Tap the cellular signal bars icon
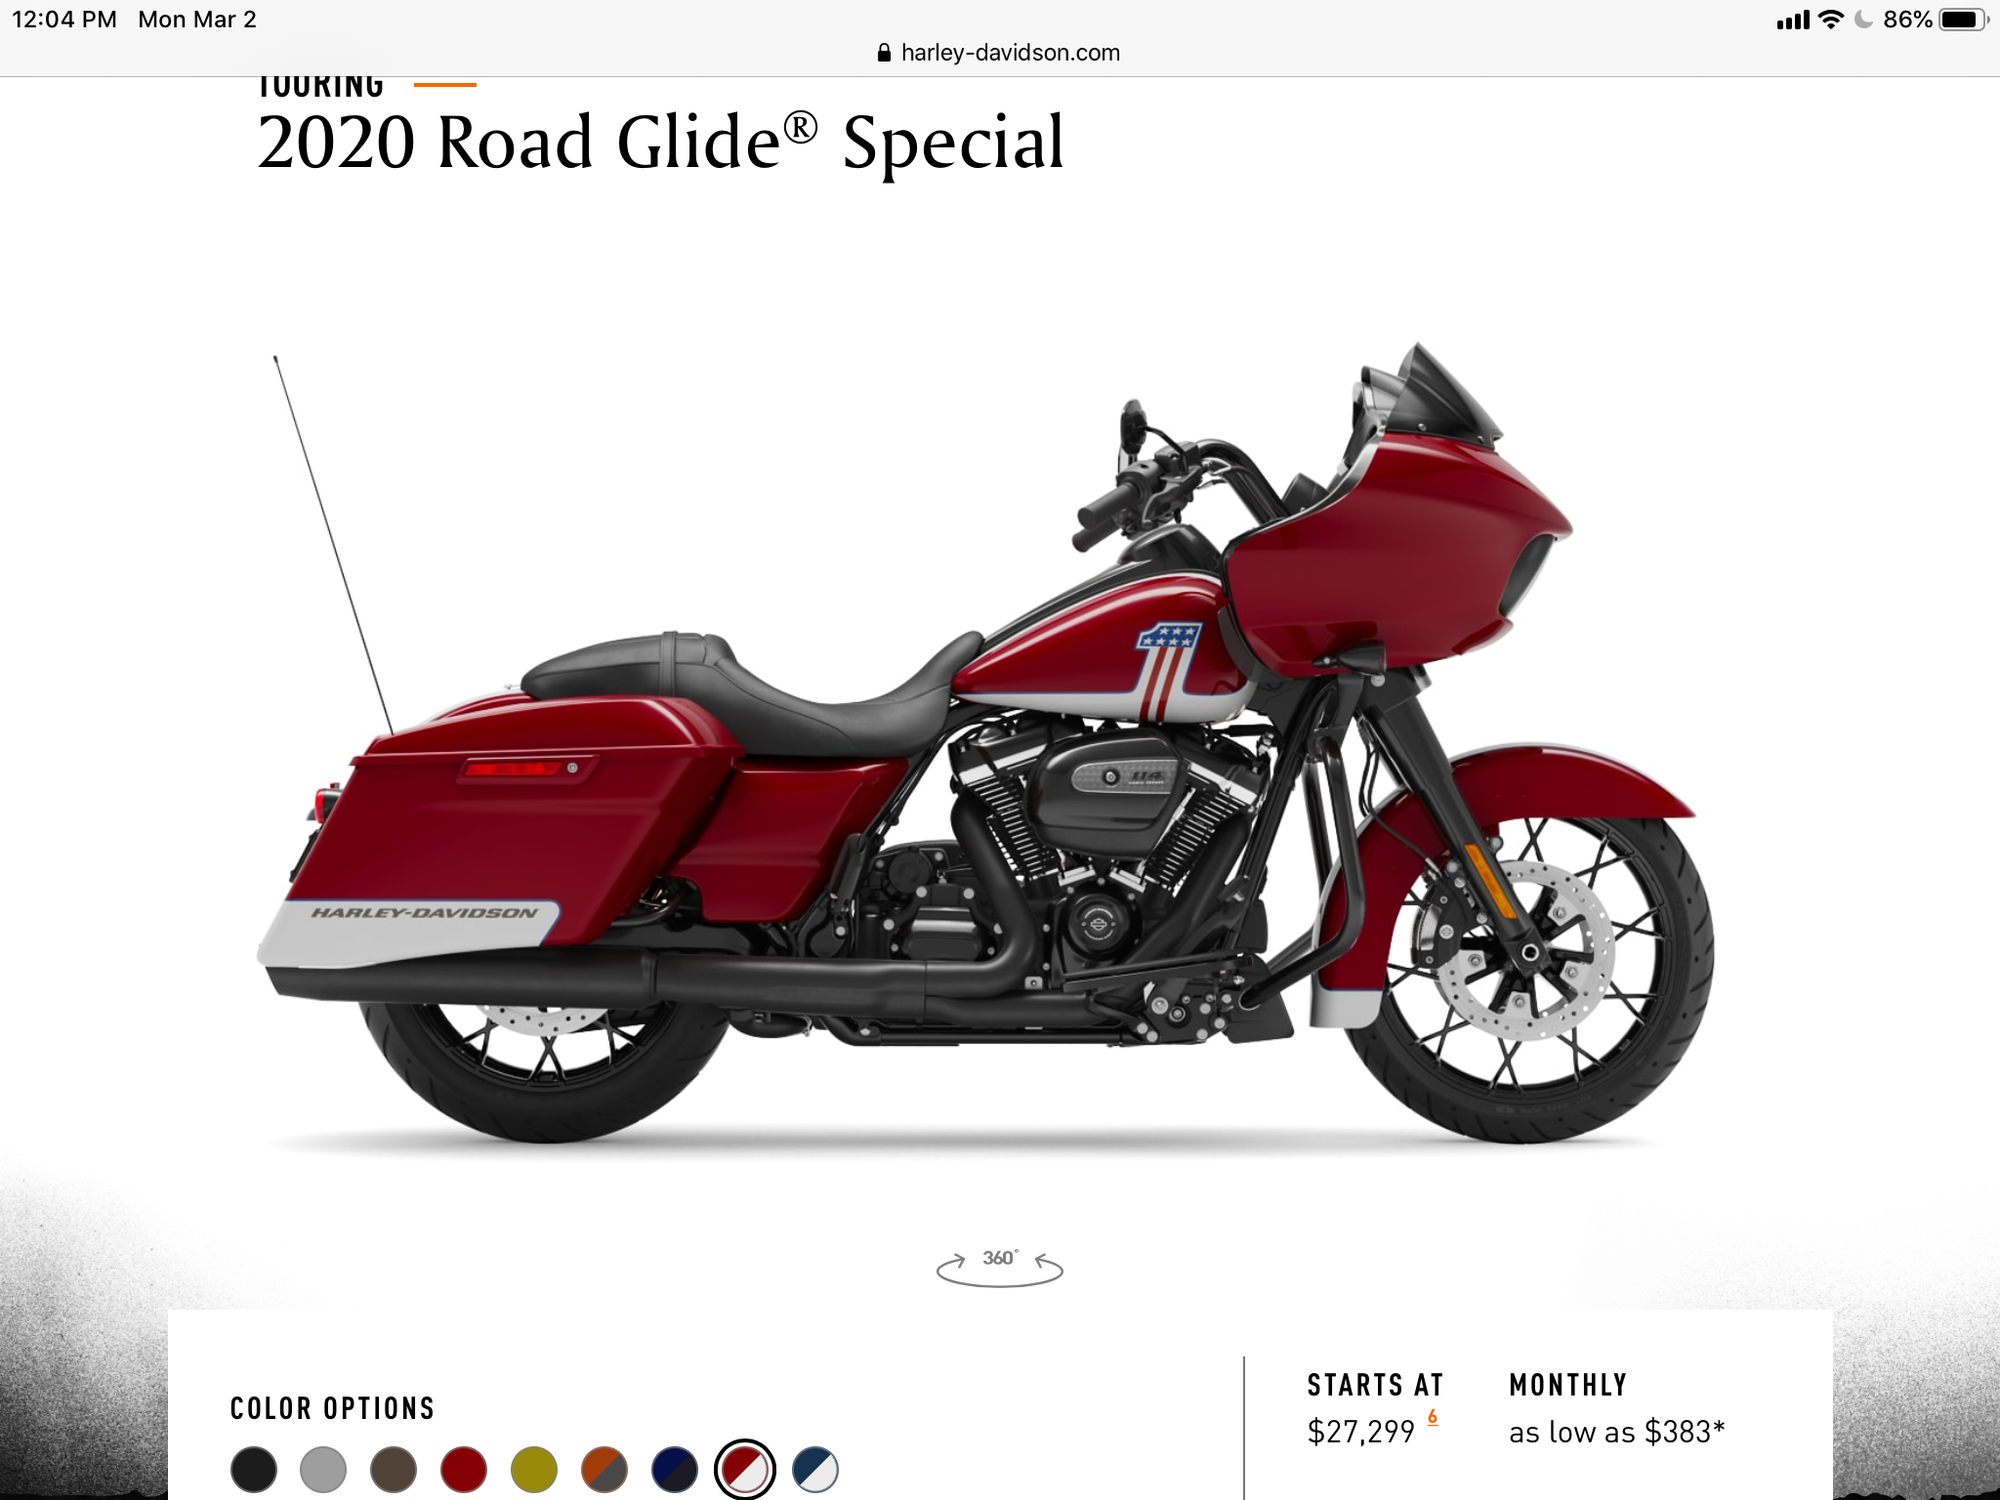 click(x=1793, y=20)
